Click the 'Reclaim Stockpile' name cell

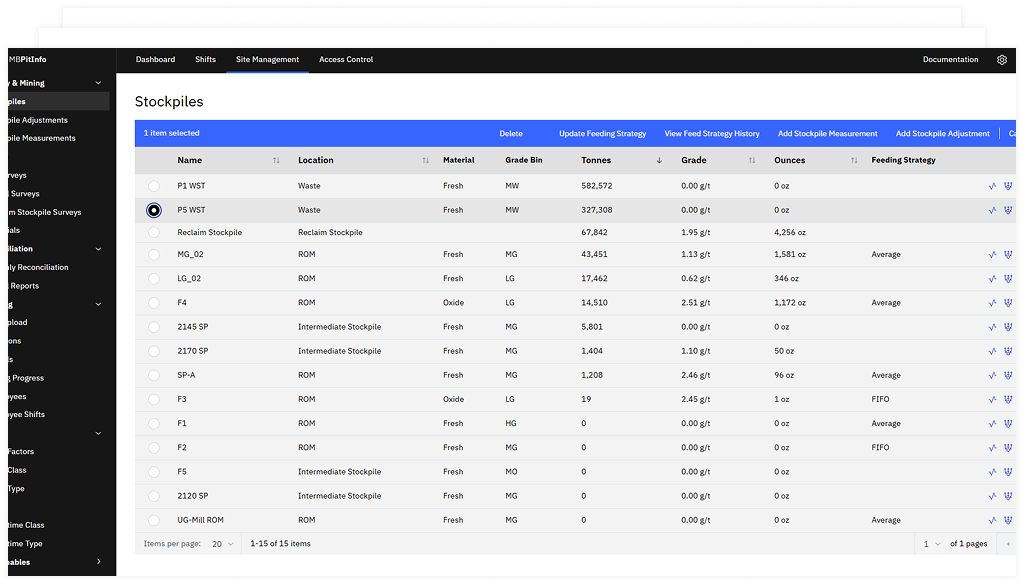(x=210, y=233)
